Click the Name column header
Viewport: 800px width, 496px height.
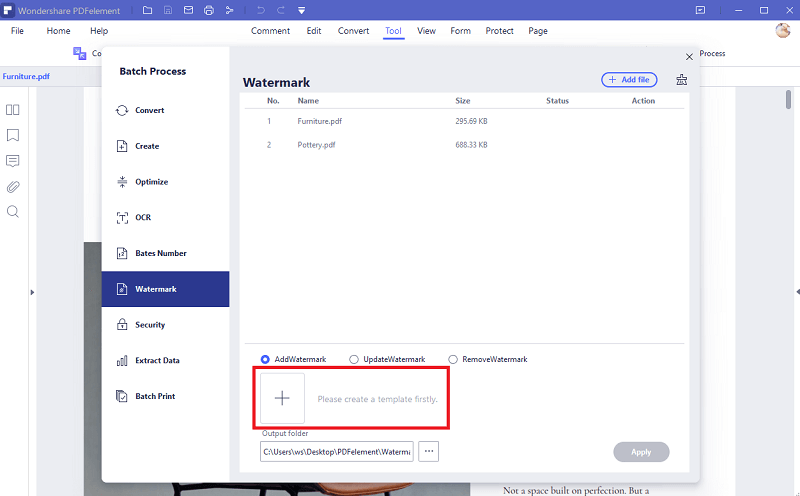(308, 101)
